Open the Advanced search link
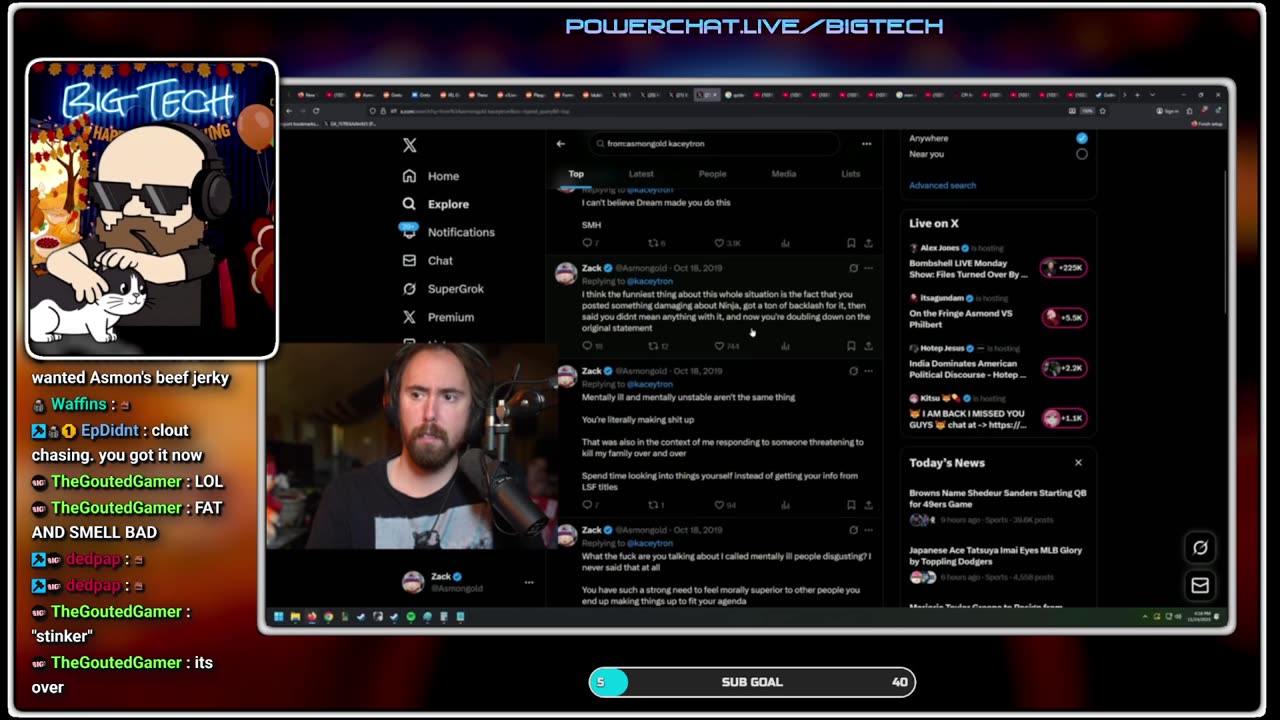1280x720 pixels. (x=942, y=185)
